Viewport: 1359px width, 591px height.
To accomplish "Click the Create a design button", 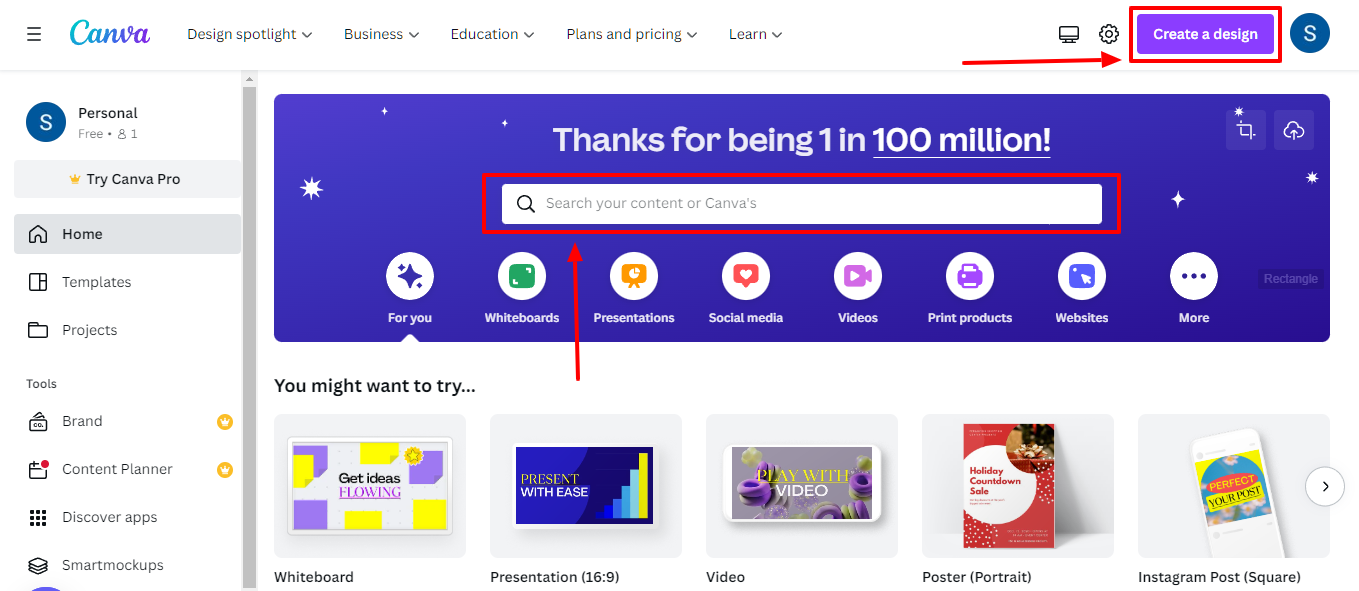I will pyautogui.click(x=1205, y=34).
